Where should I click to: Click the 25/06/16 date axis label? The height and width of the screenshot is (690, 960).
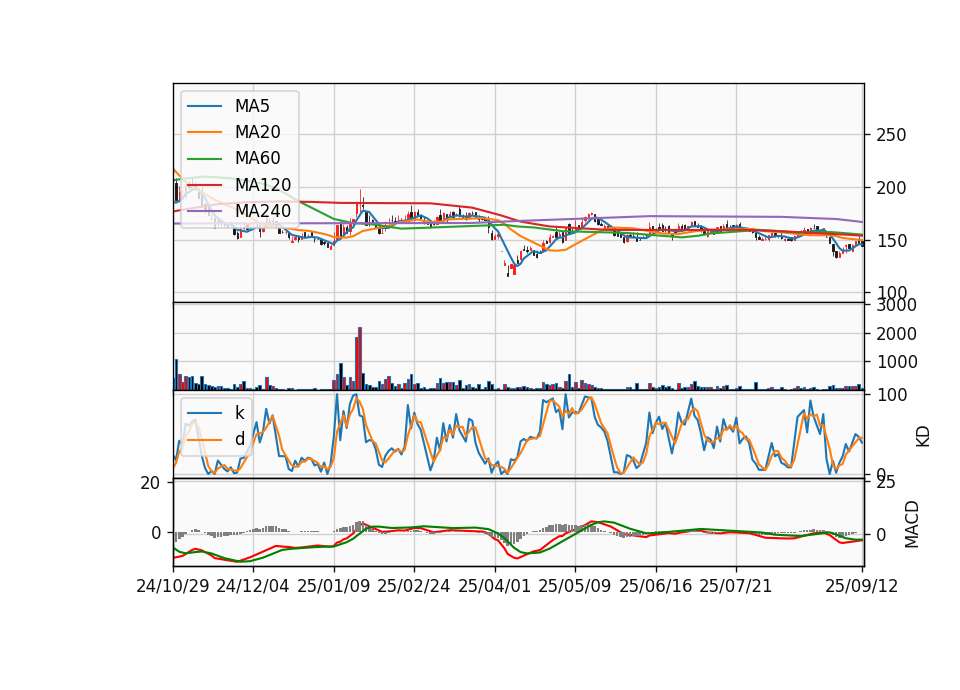tap(656, 586)
